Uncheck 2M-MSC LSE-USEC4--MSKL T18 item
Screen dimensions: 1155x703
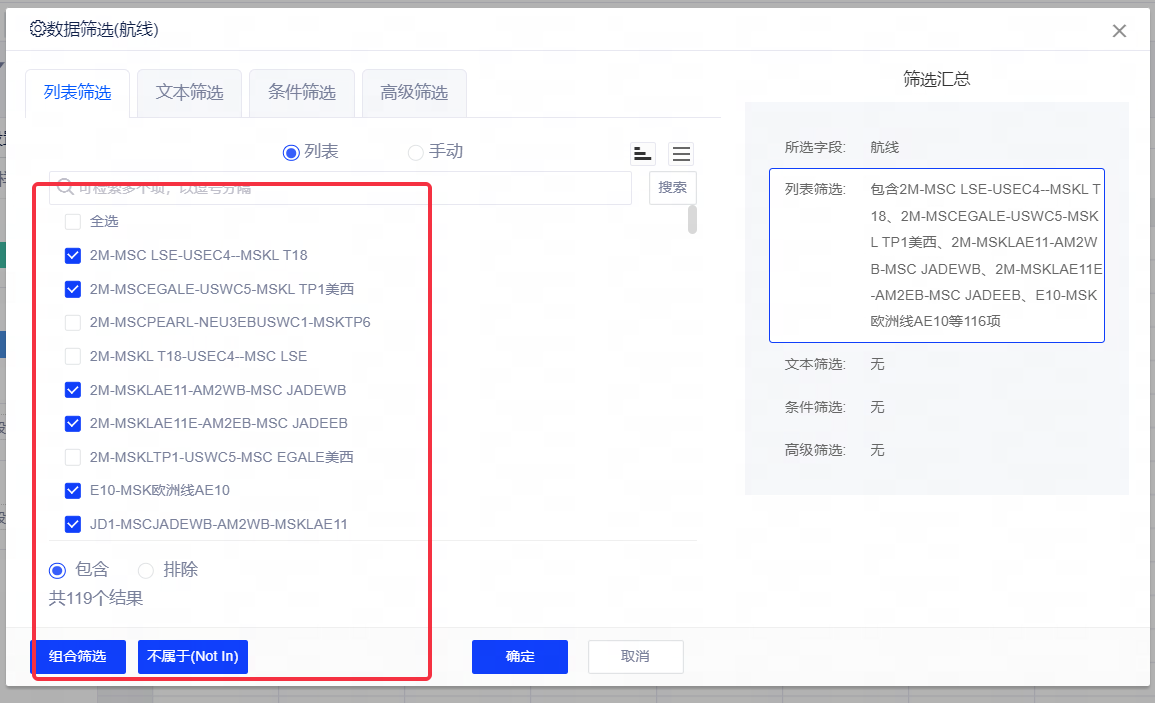coord(73,256)
